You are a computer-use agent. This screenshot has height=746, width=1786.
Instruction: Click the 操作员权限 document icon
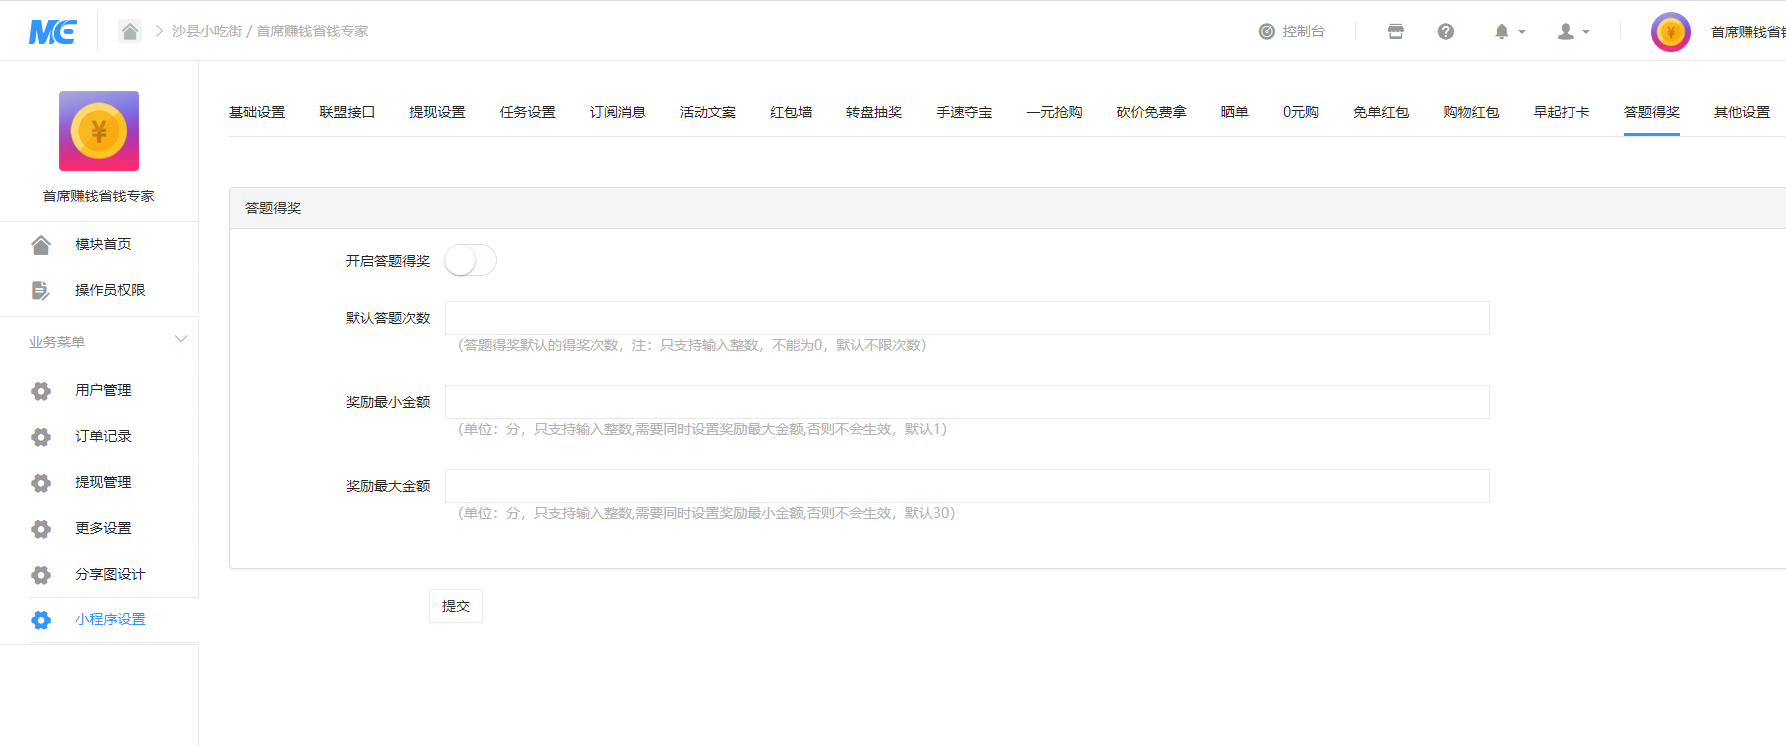(41, 290)
